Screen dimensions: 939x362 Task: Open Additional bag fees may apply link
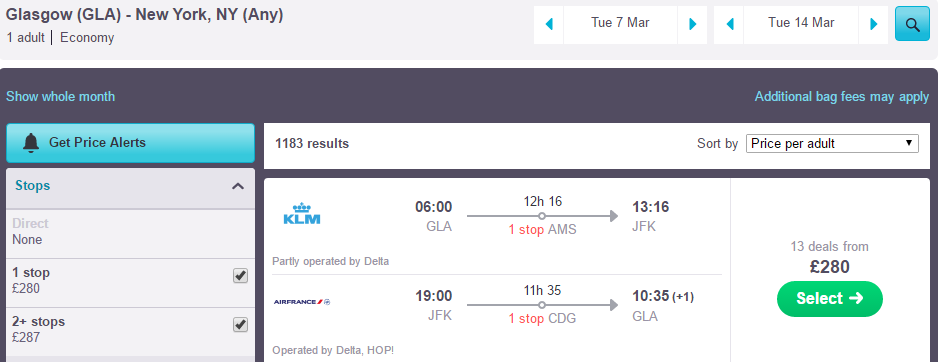tap(842, 96)
